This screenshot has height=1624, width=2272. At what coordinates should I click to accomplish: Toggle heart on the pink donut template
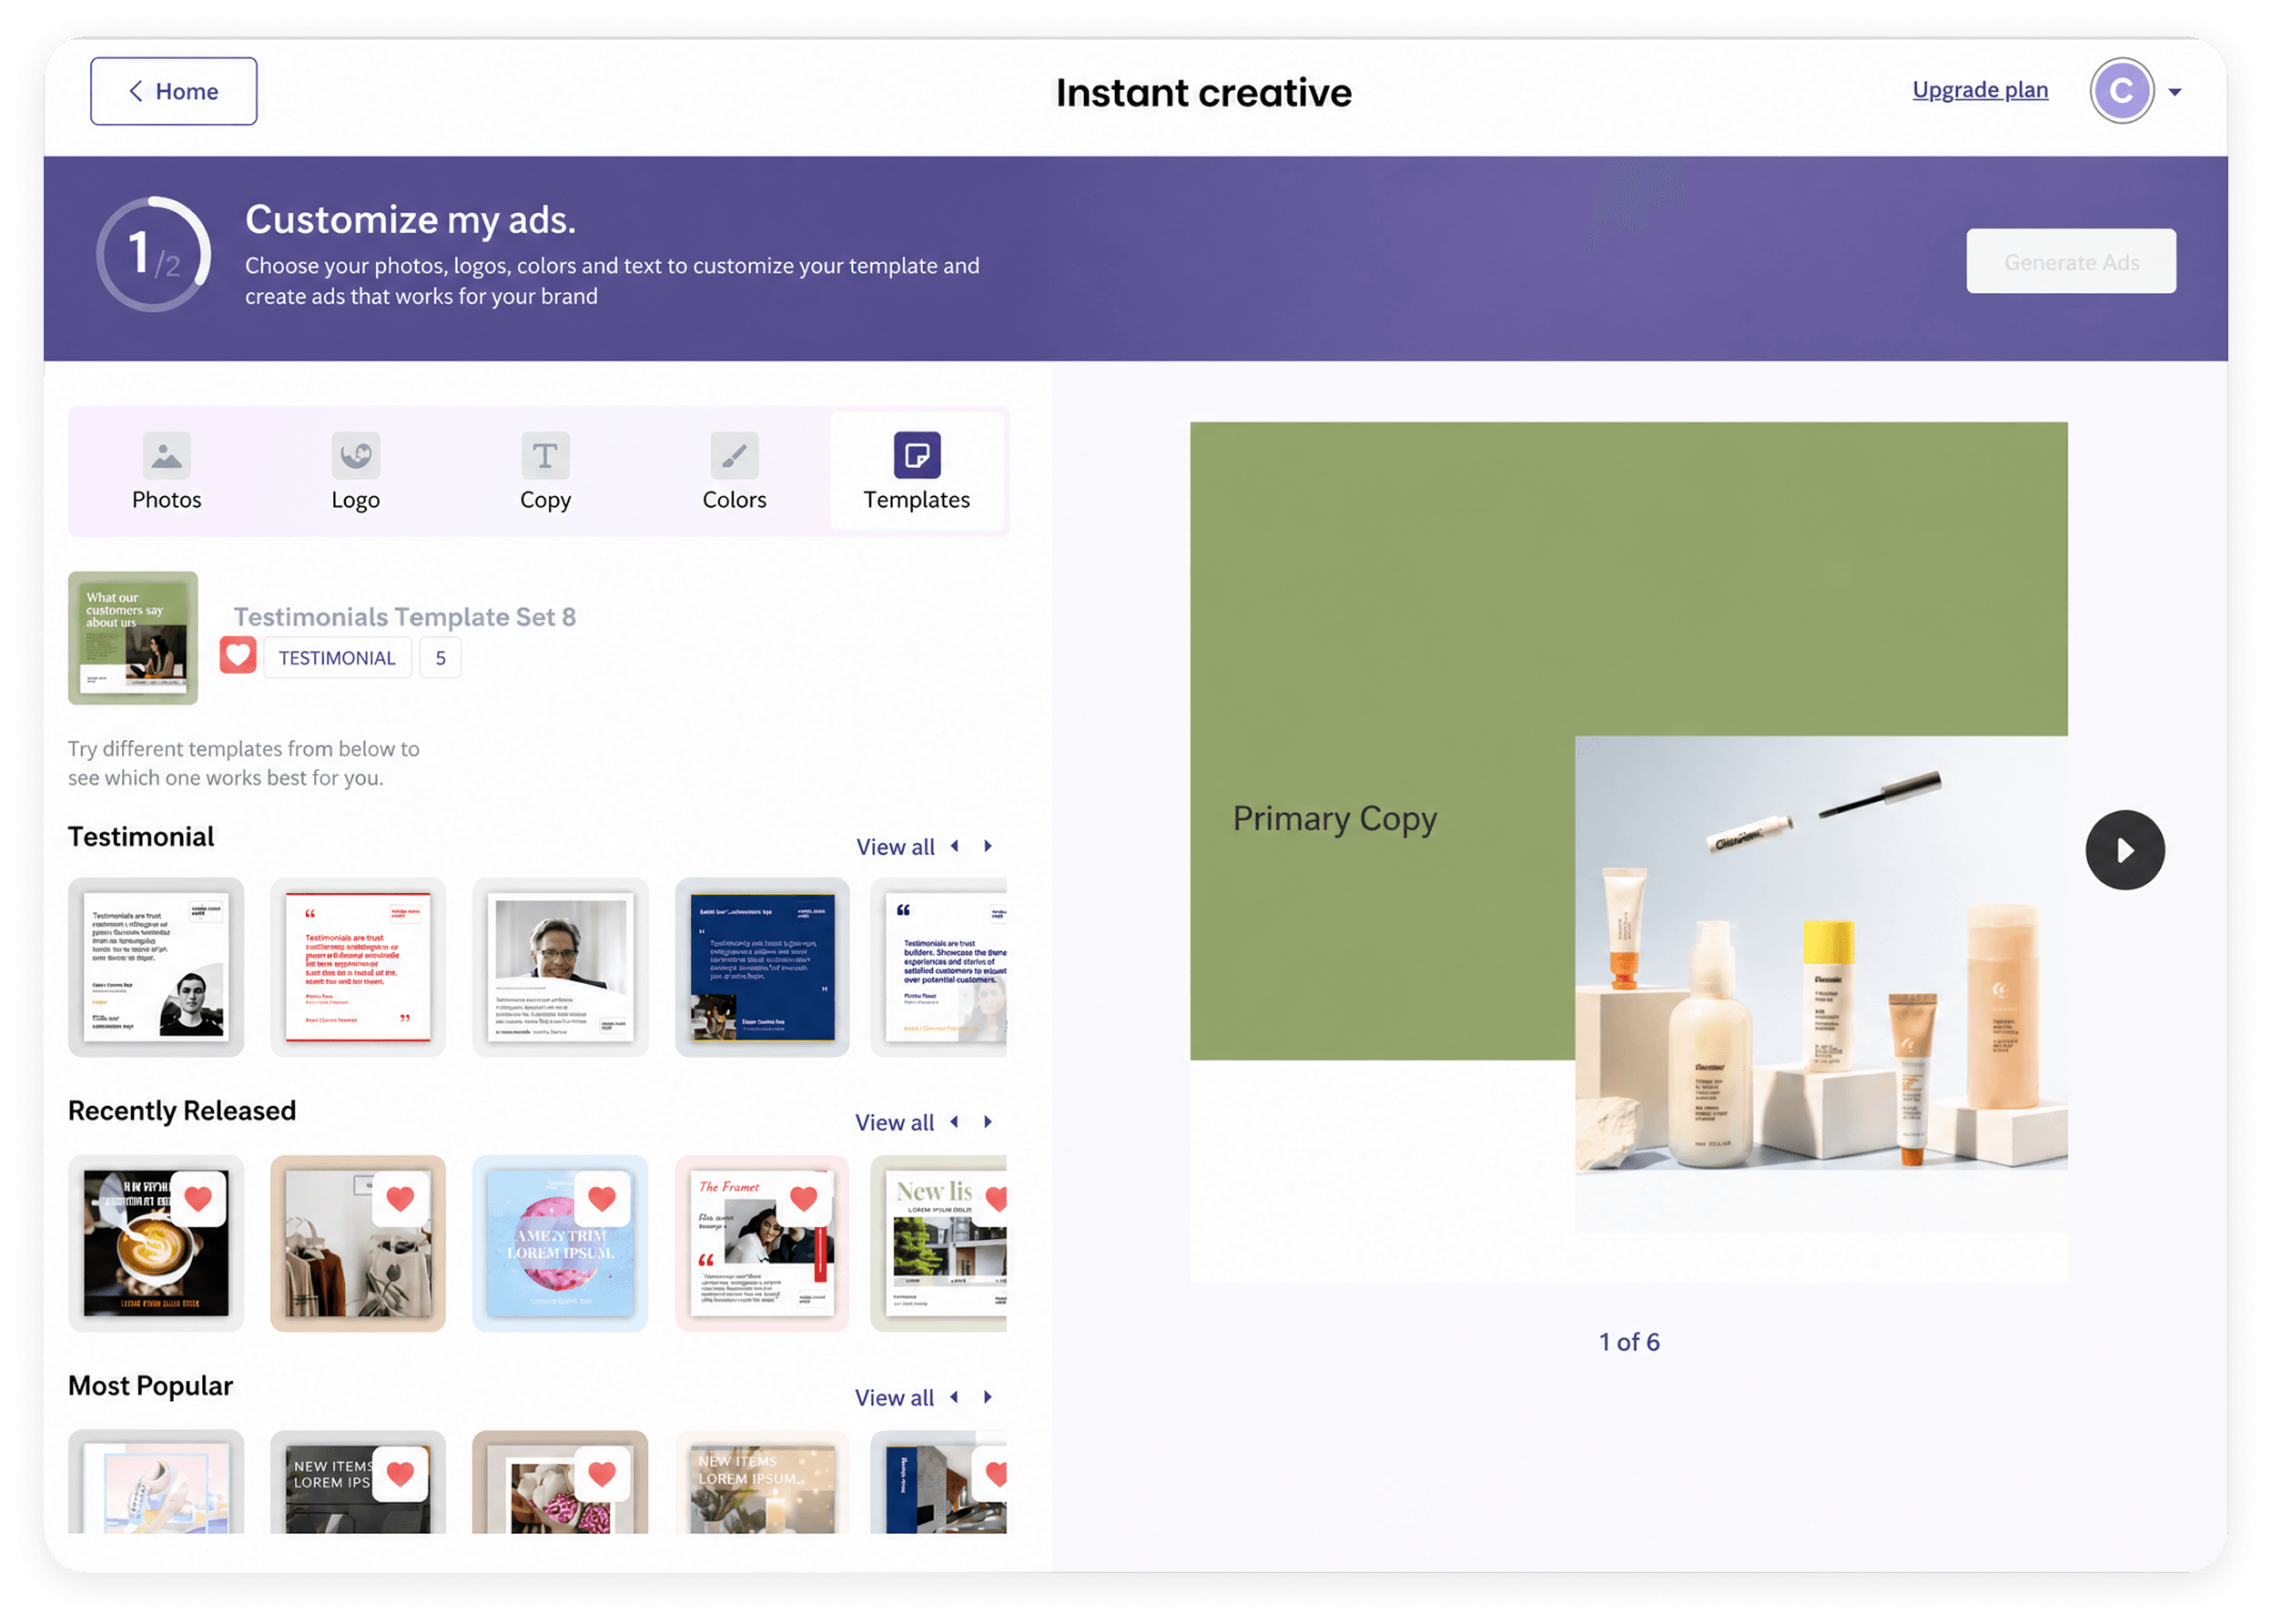point(602,1198)
